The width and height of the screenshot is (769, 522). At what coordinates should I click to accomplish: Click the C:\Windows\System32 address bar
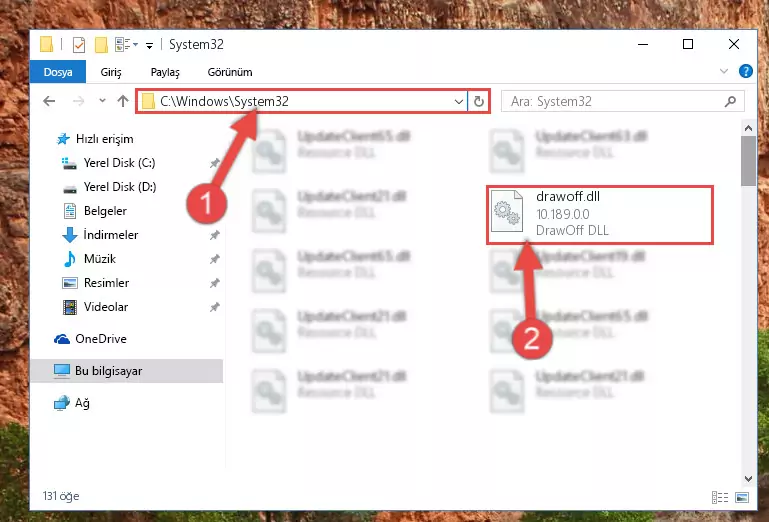[x=302, y=102]
